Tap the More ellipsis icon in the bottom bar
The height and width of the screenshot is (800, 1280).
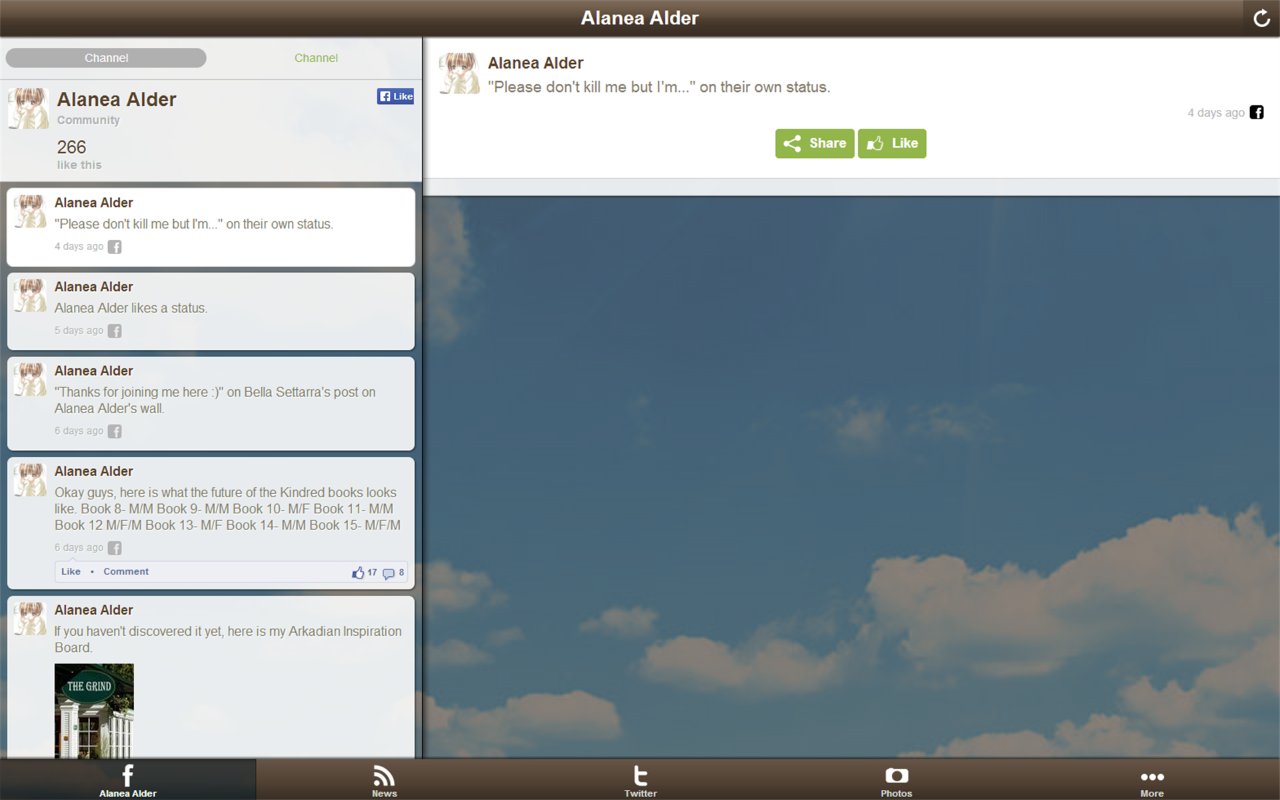1152,776
